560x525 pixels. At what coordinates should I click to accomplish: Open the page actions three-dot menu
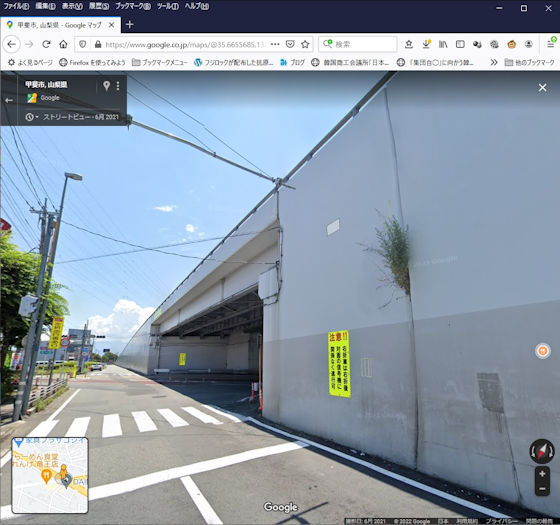tap(275, 44)
